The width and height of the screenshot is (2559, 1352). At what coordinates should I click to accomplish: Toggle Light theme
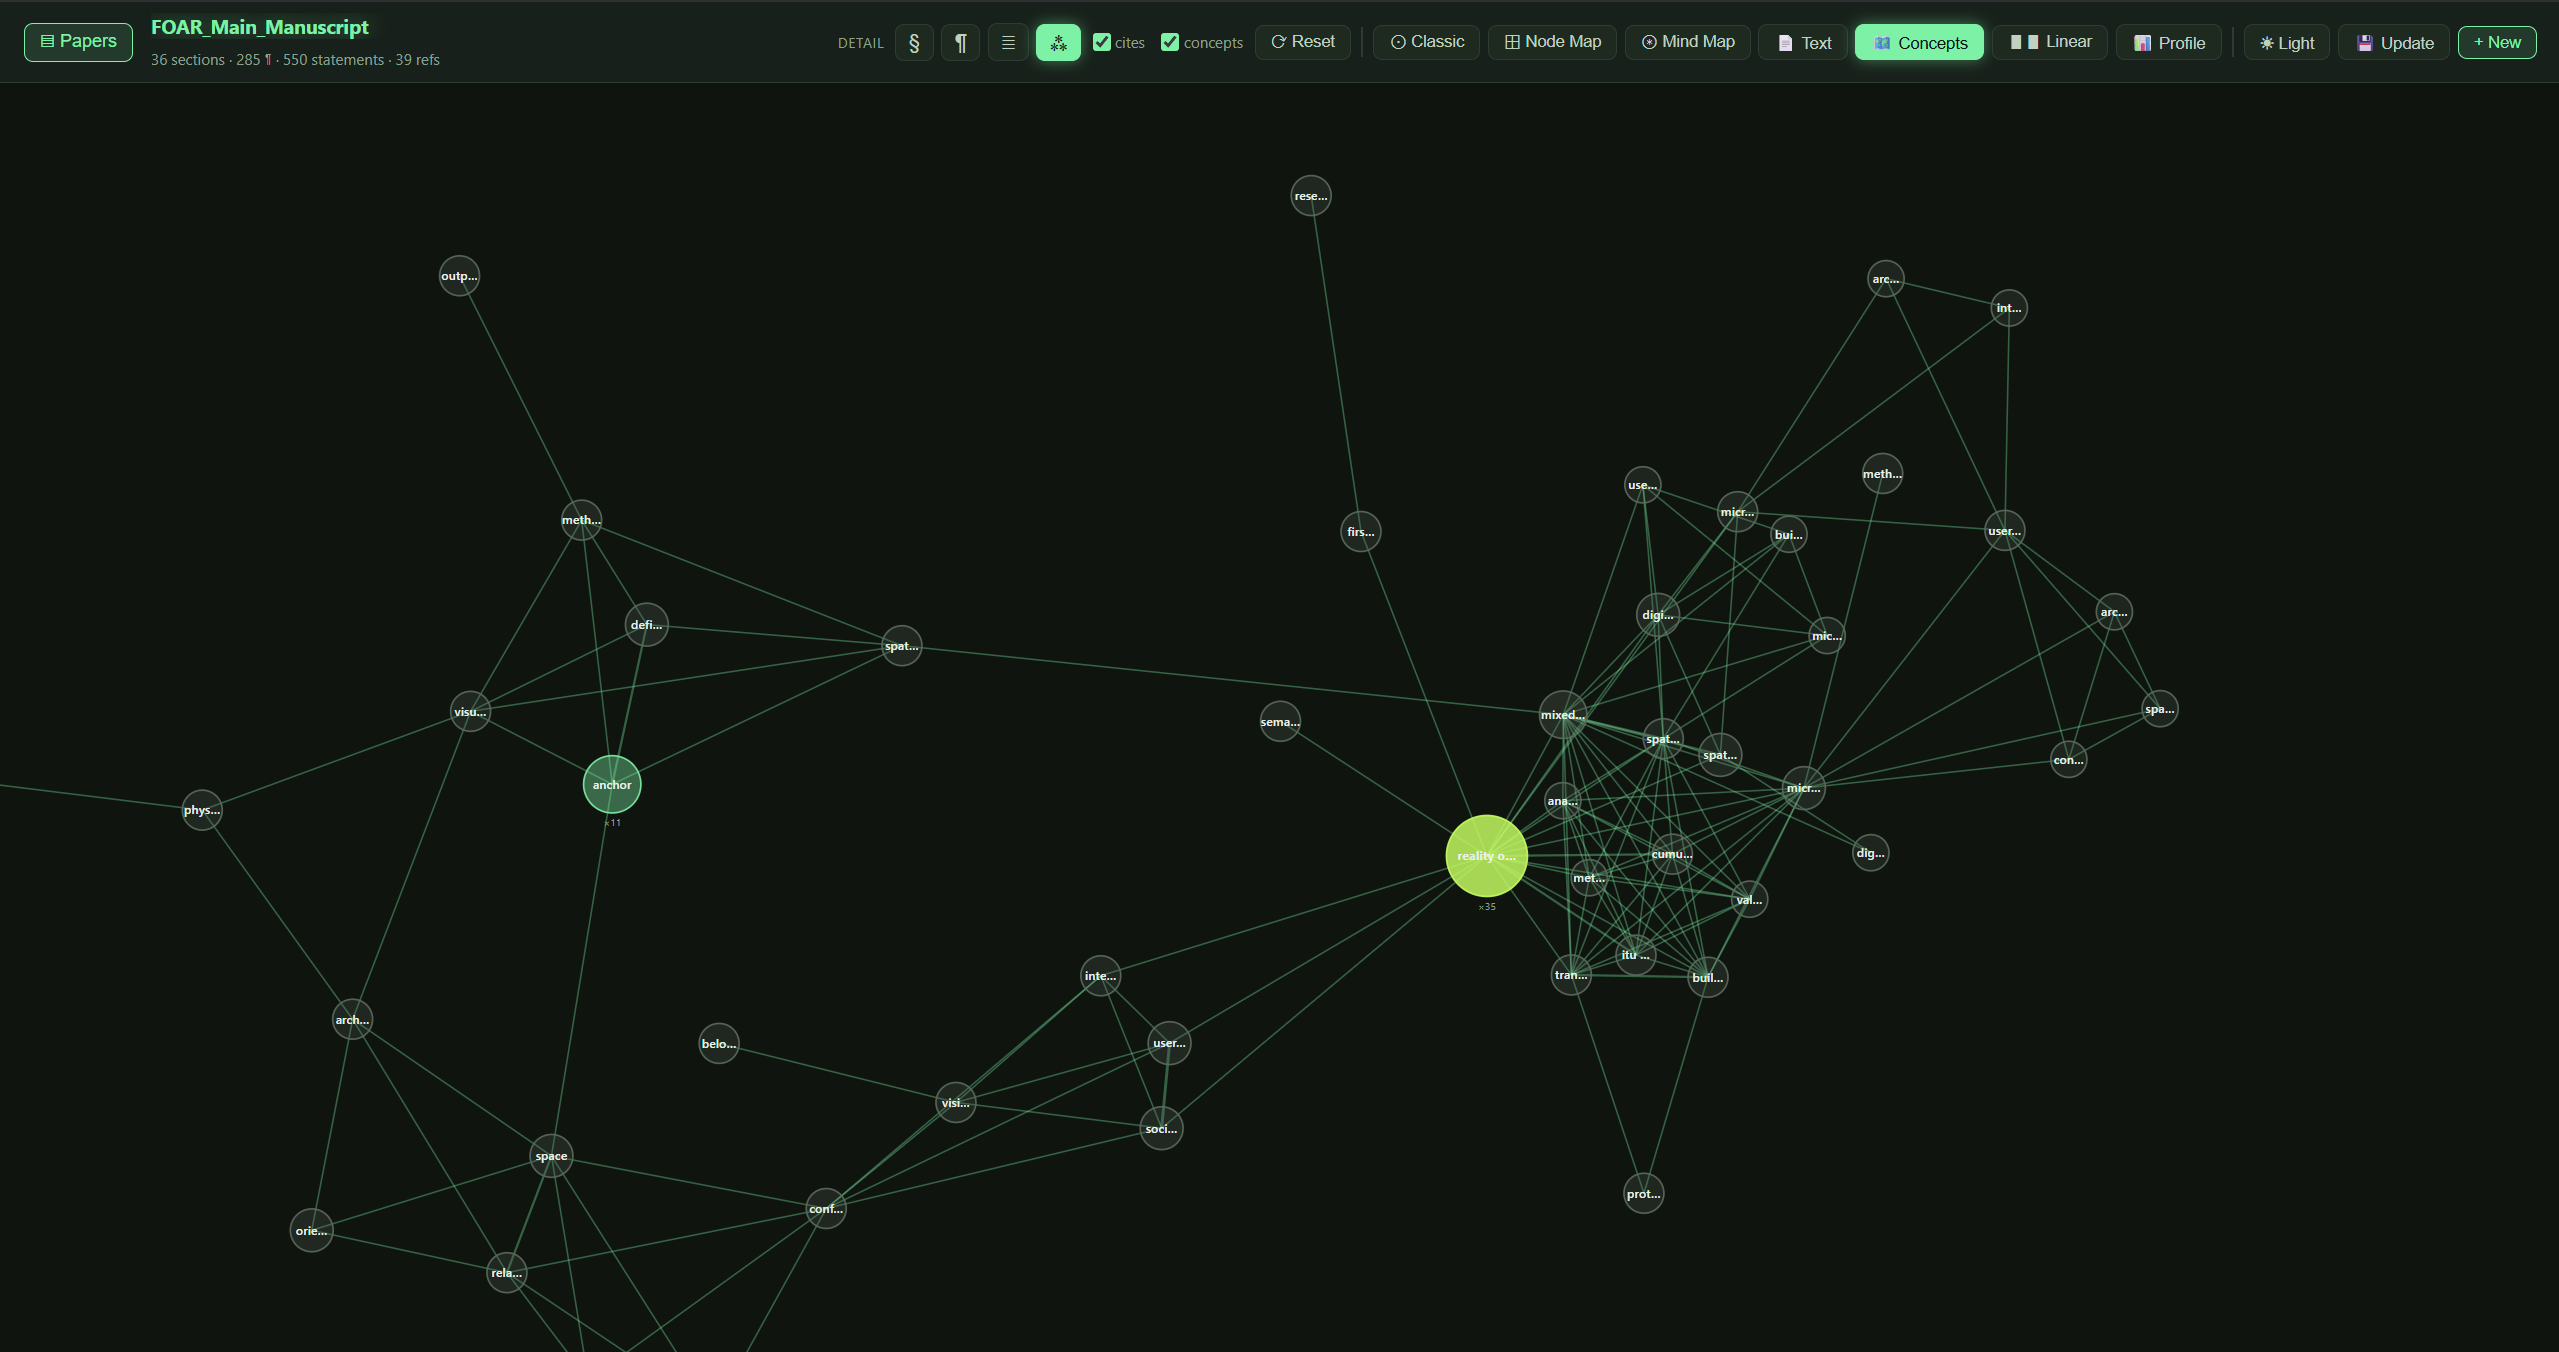click(2287, 42)
